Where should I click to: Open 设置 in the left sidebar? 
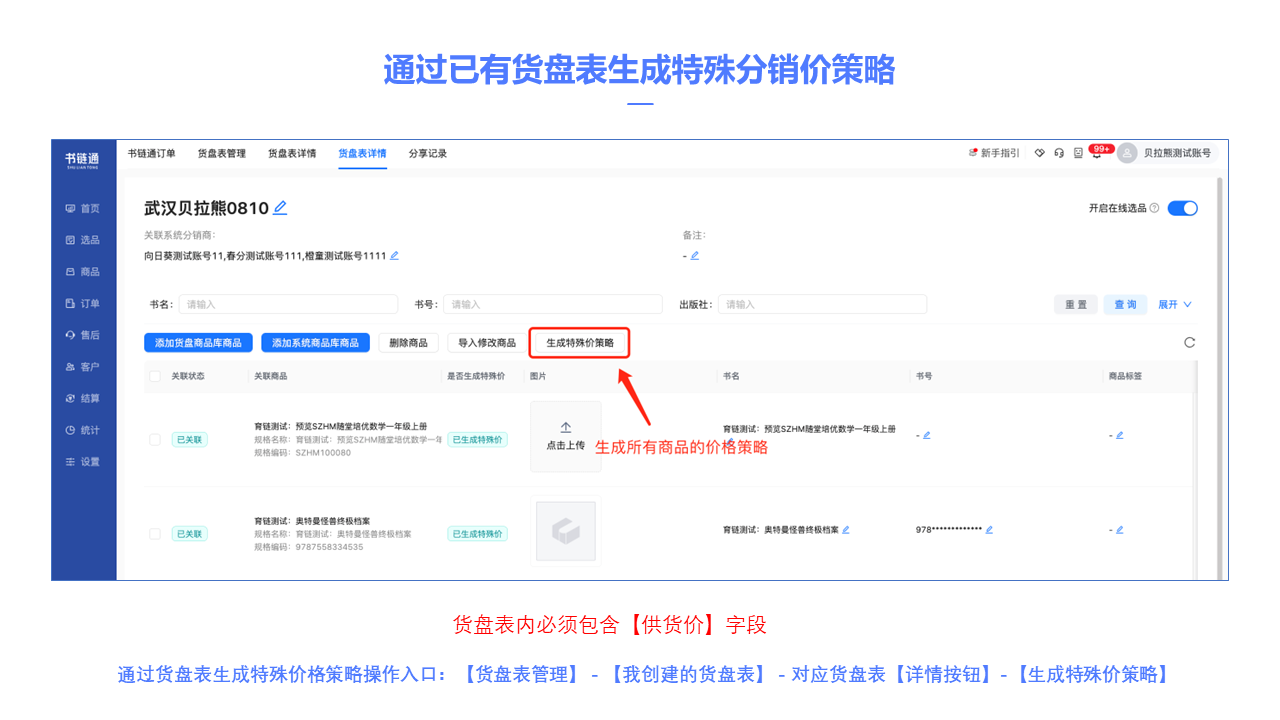coord(83,462)
